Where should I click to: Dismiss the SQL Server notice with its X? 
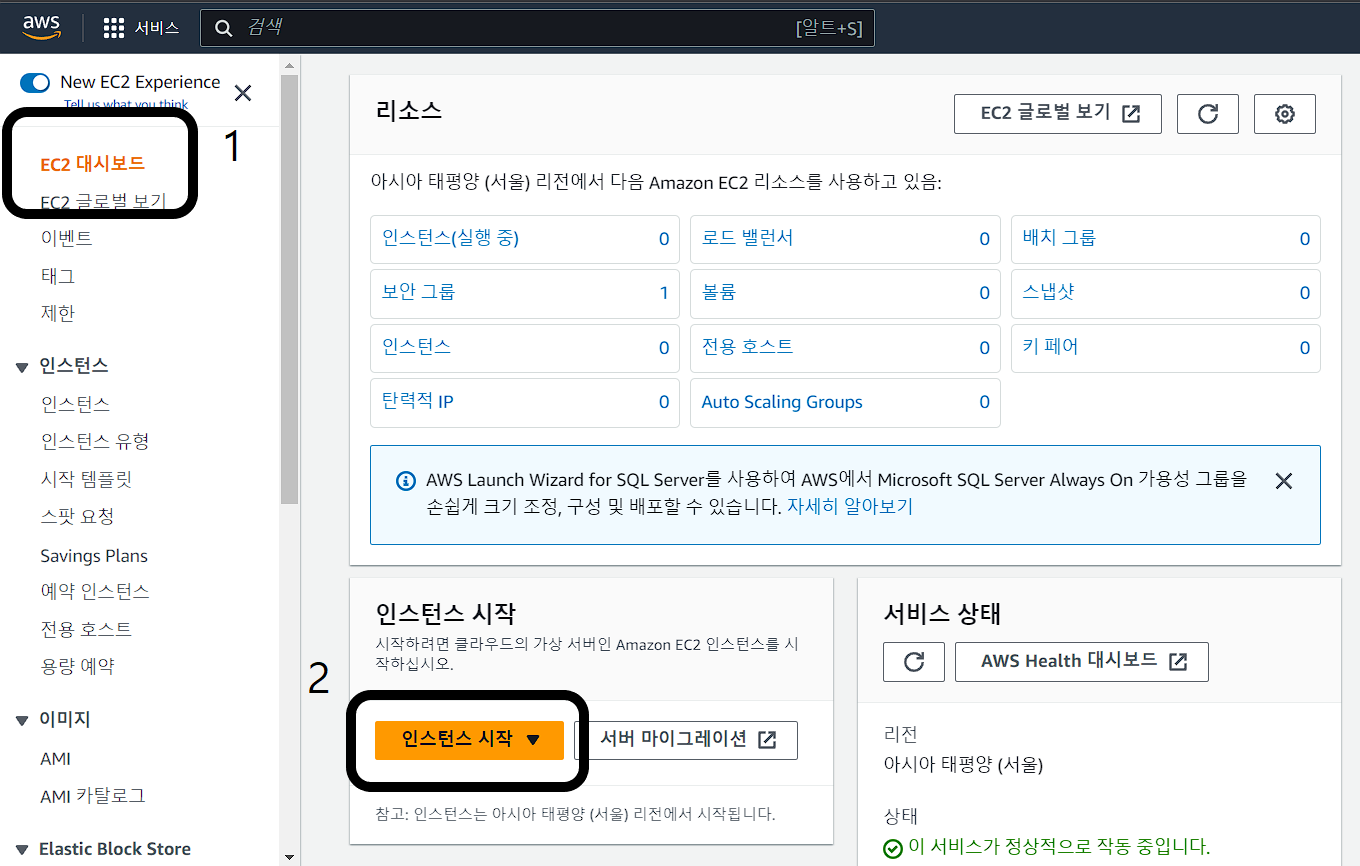1284,480
